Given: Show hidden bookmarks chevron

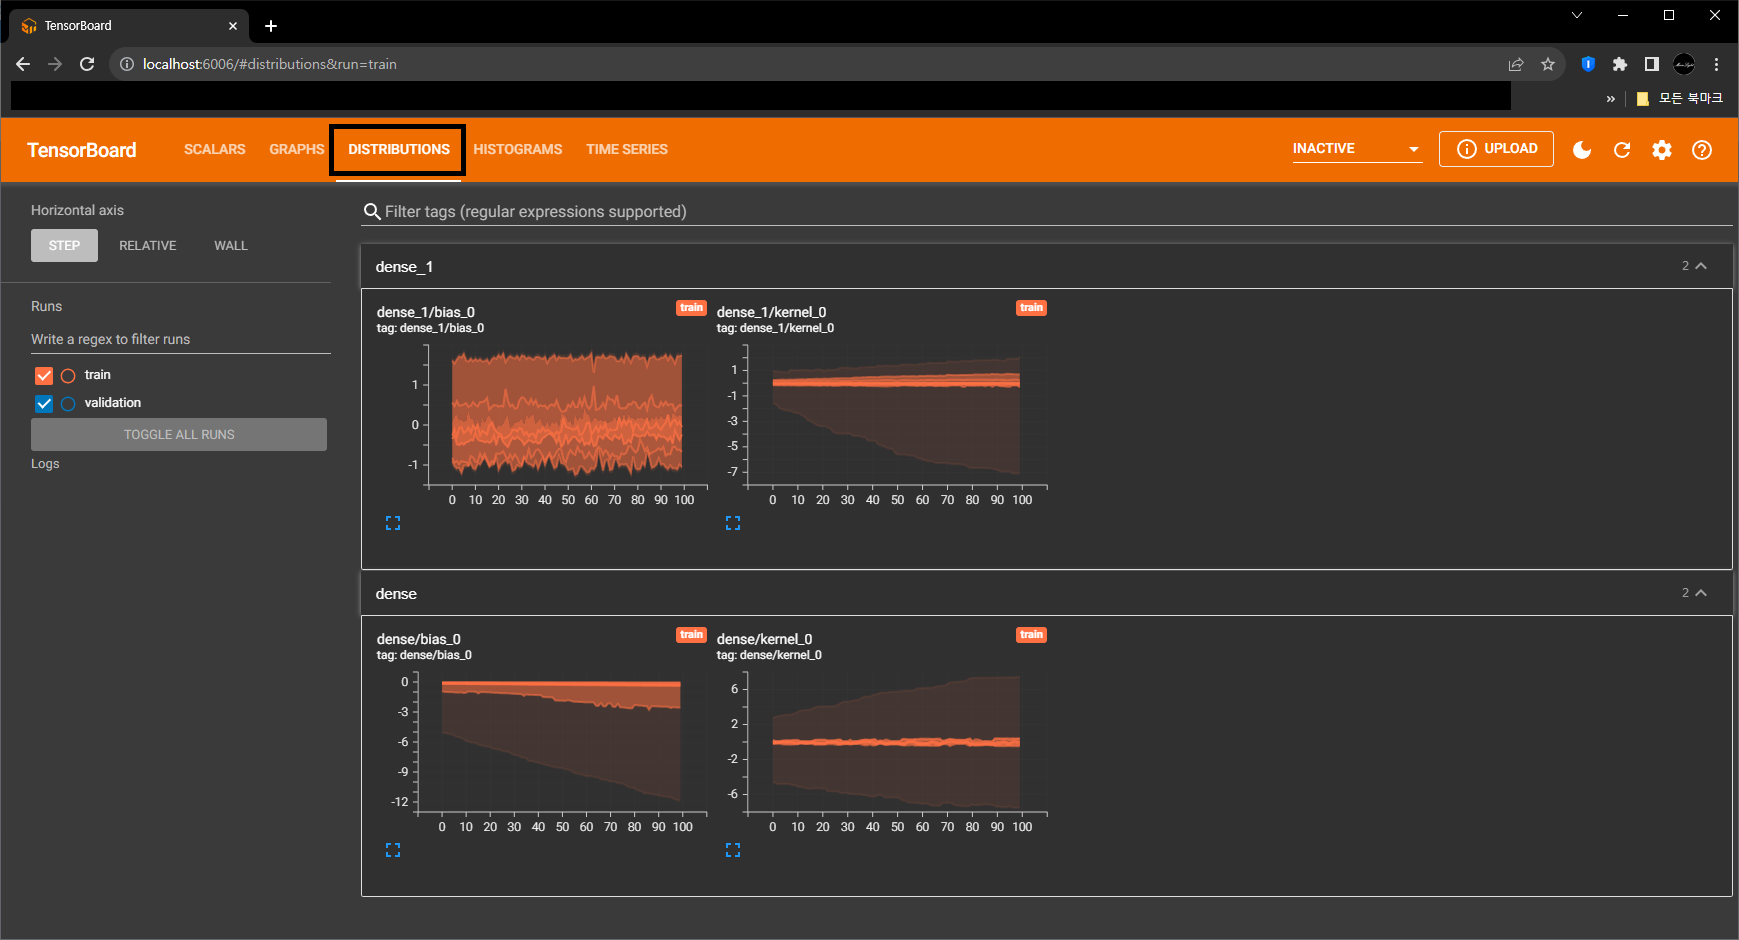Looking at the screenshot, I should [x=1610, y=98].
